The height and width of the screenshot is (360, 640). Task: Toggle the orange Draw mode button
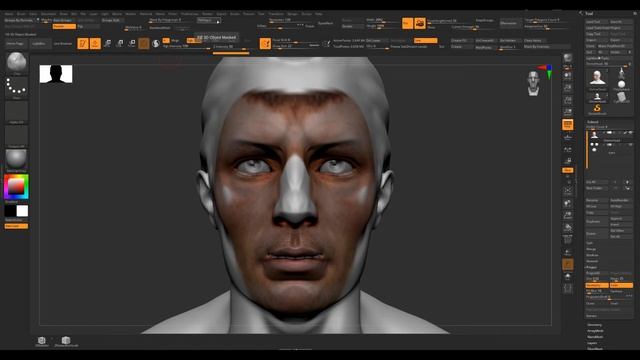pyautogui.click(x=95, y=43)
